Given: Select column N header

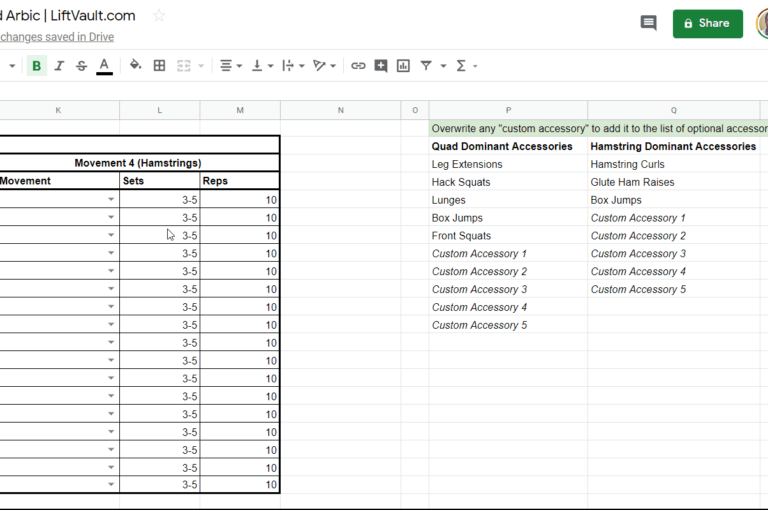Looking at the screenshot, I should point(340,110).
